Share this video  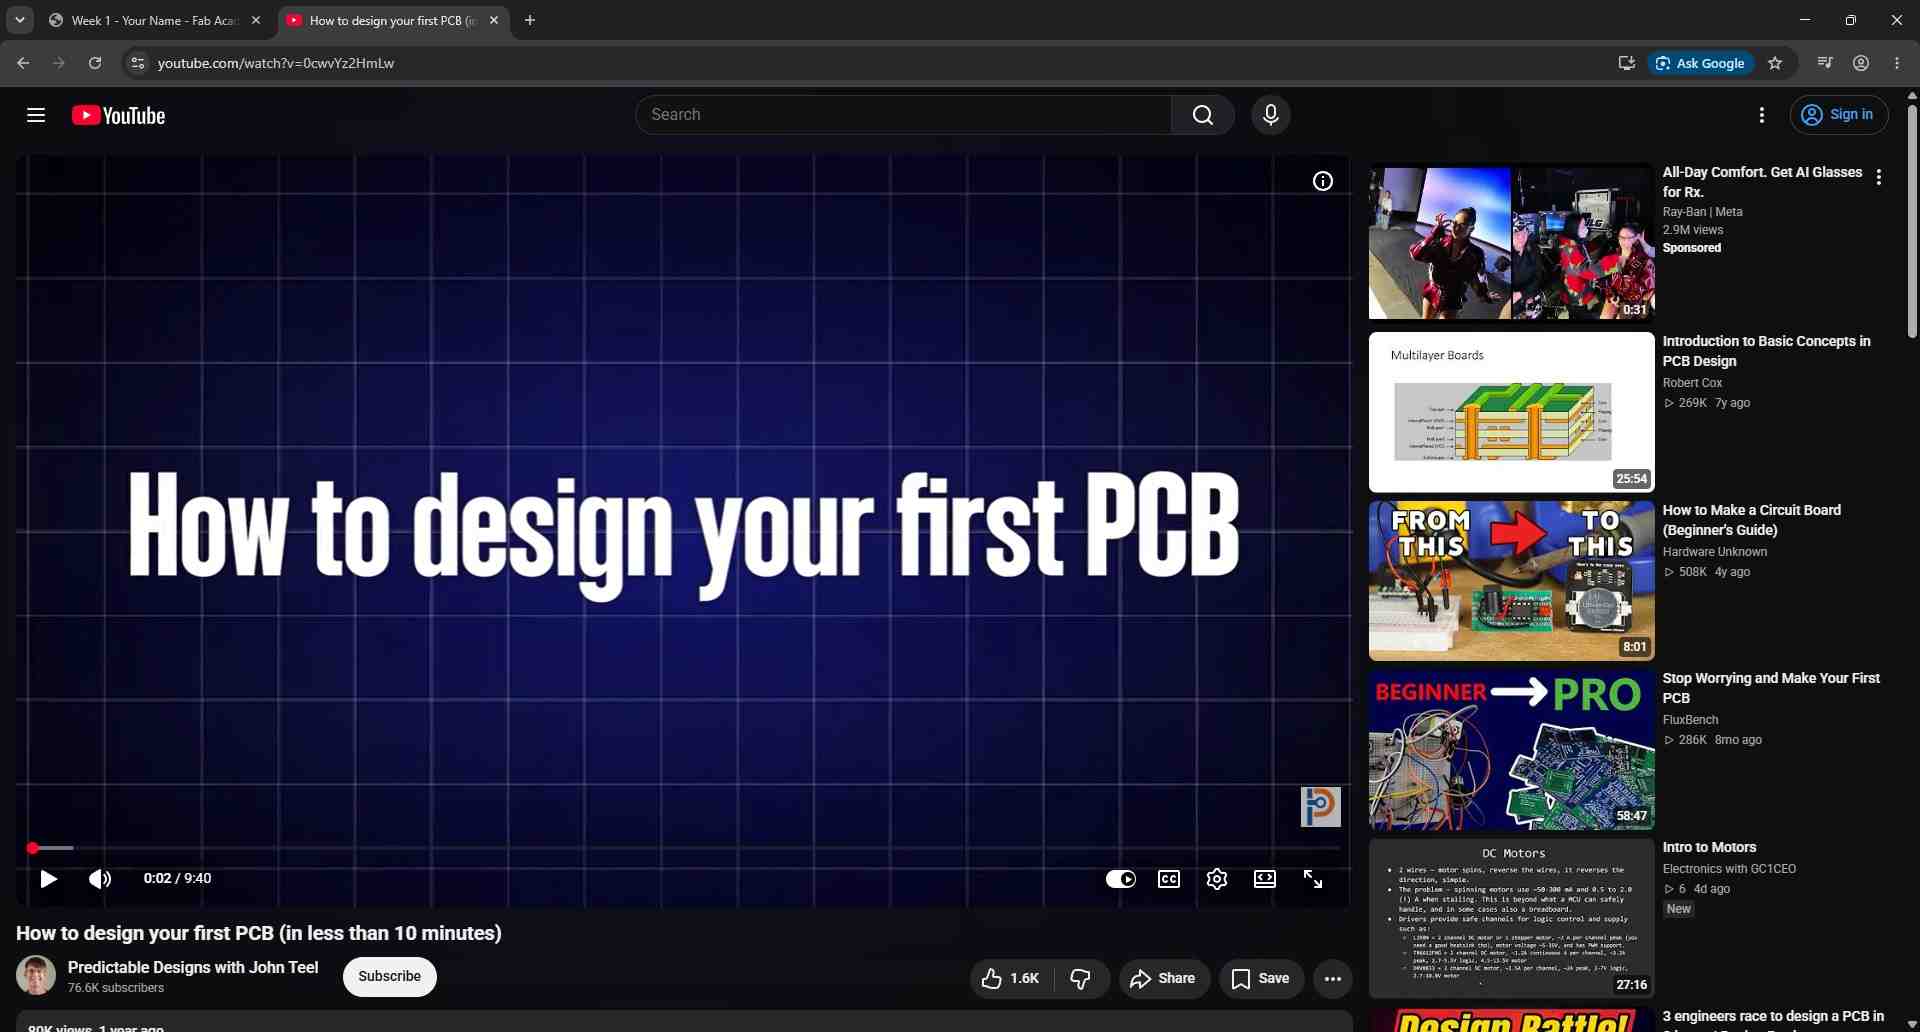1164,979
